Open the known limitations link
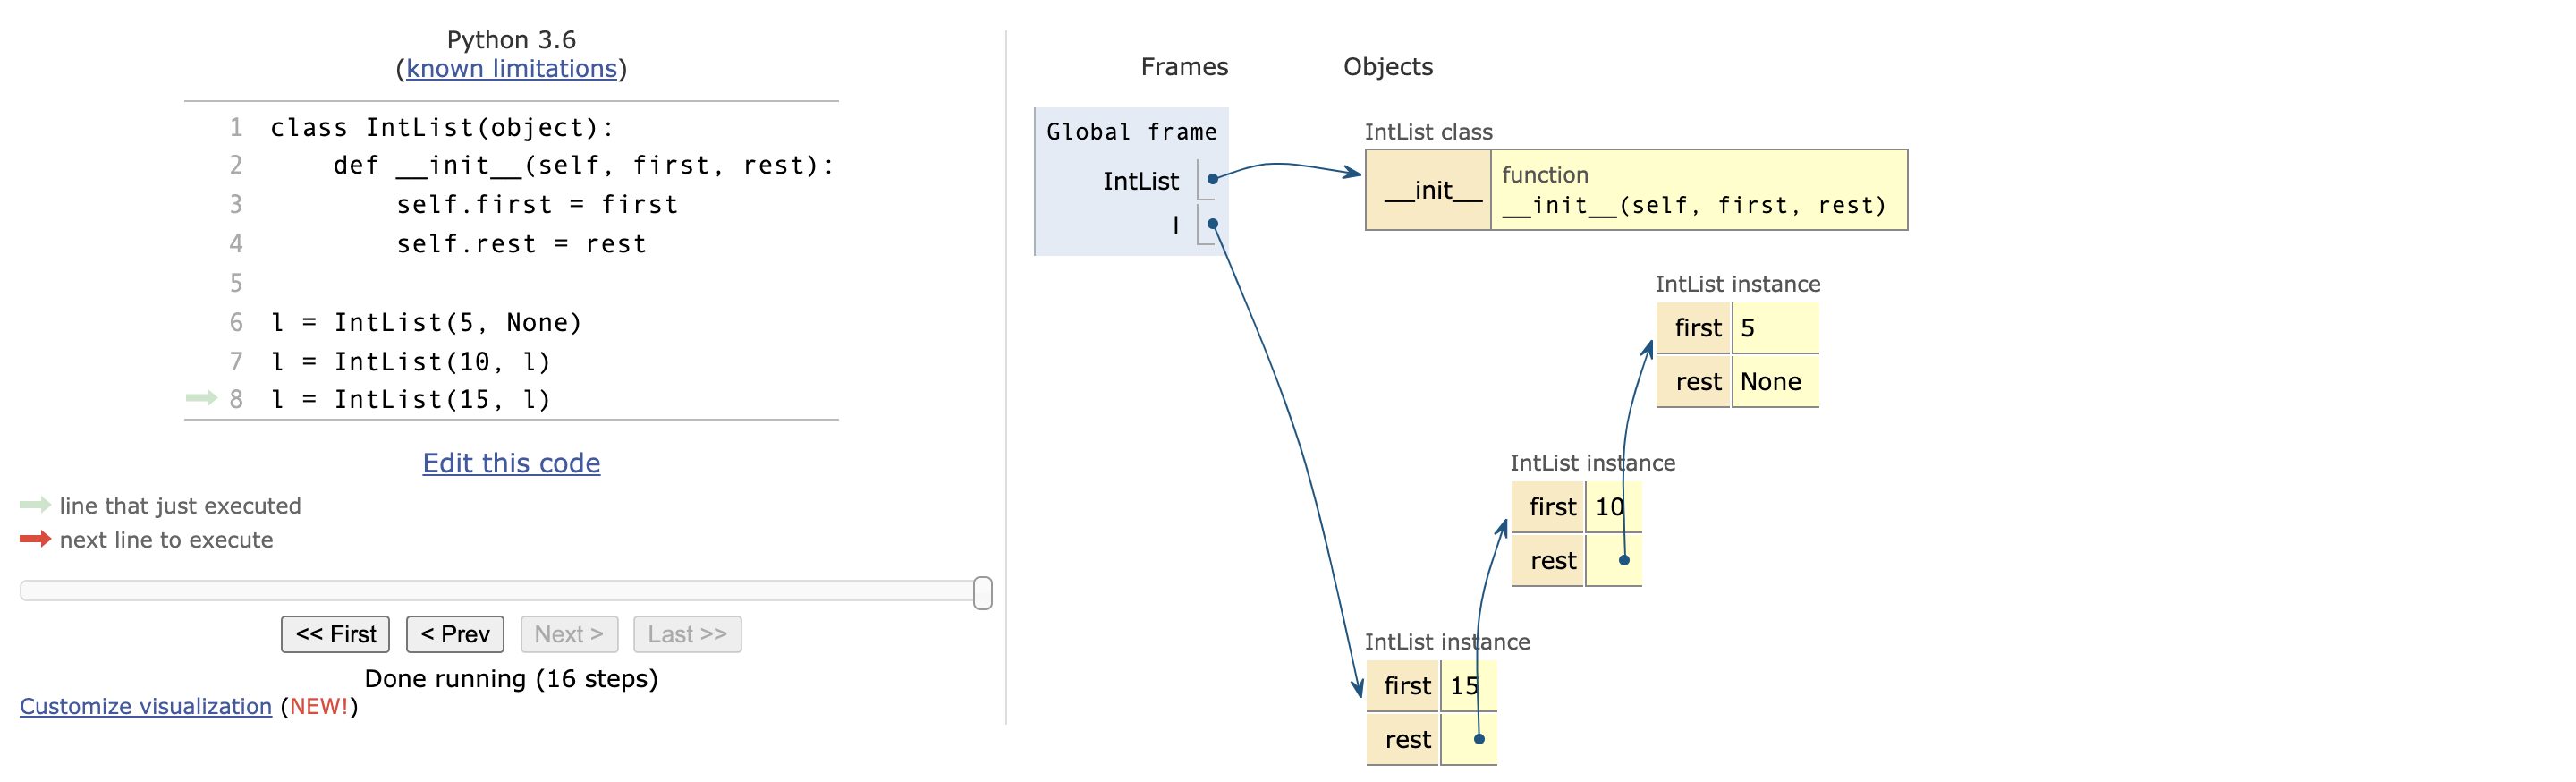The height and width of the screenshot is (782, 2576). pos(511,68)
